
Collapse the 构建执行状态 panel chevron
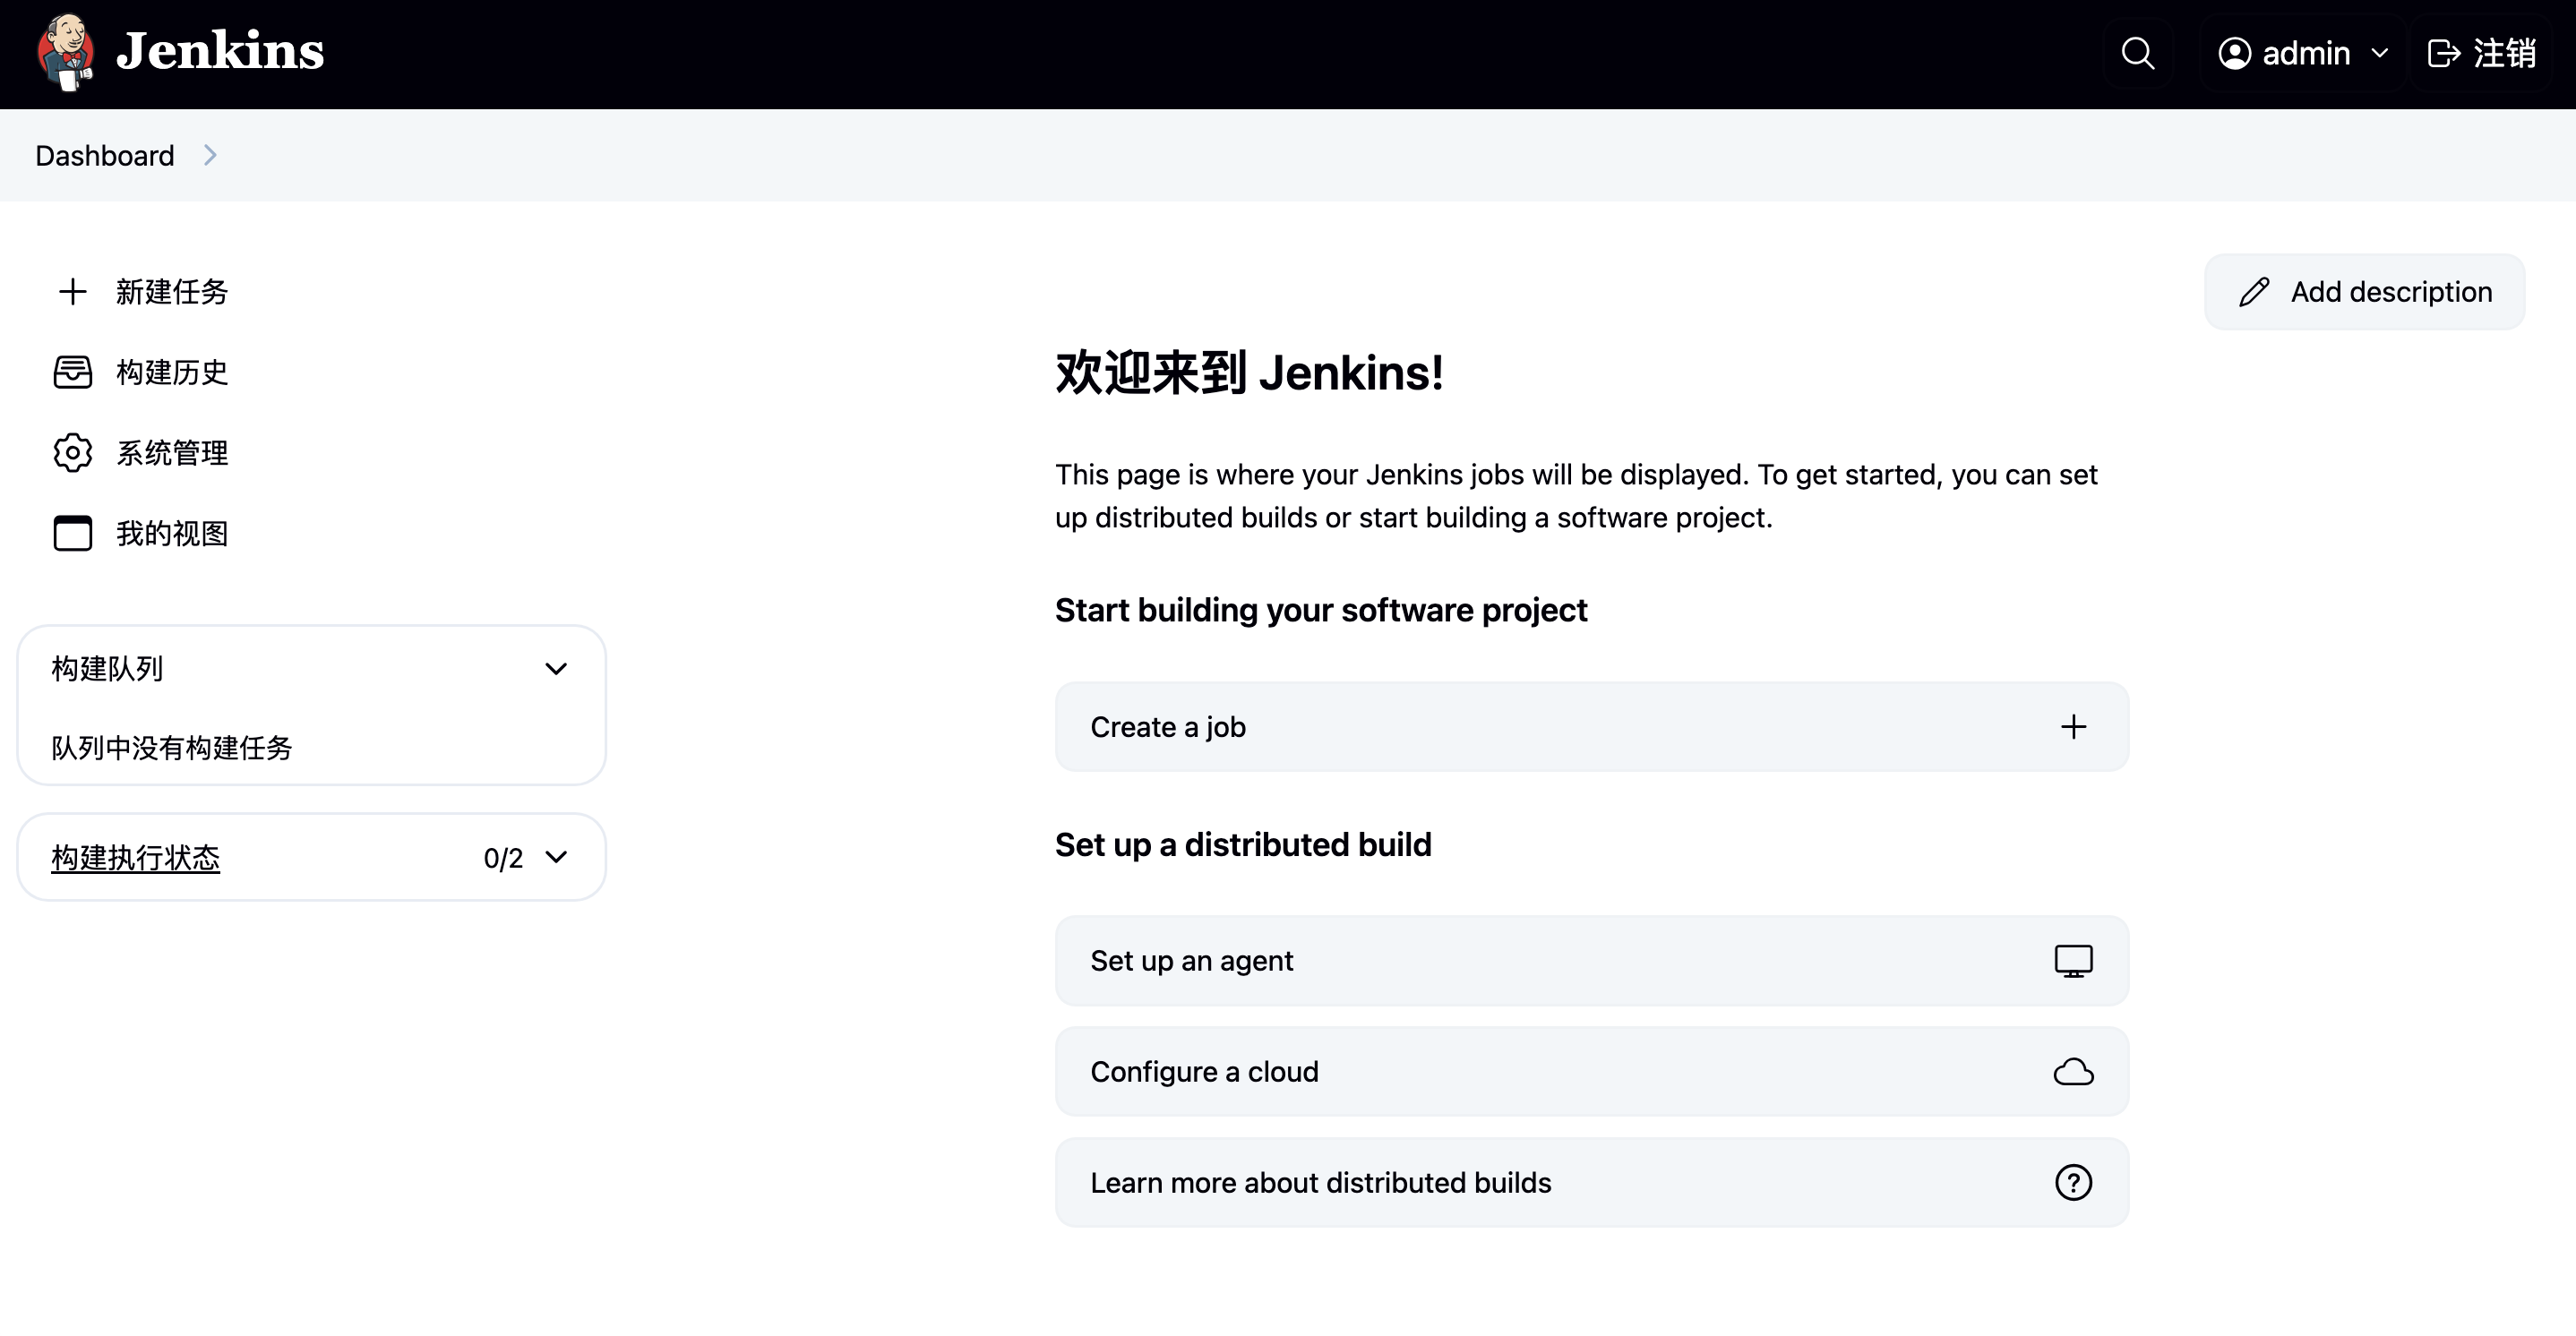(x=556, y=857)
